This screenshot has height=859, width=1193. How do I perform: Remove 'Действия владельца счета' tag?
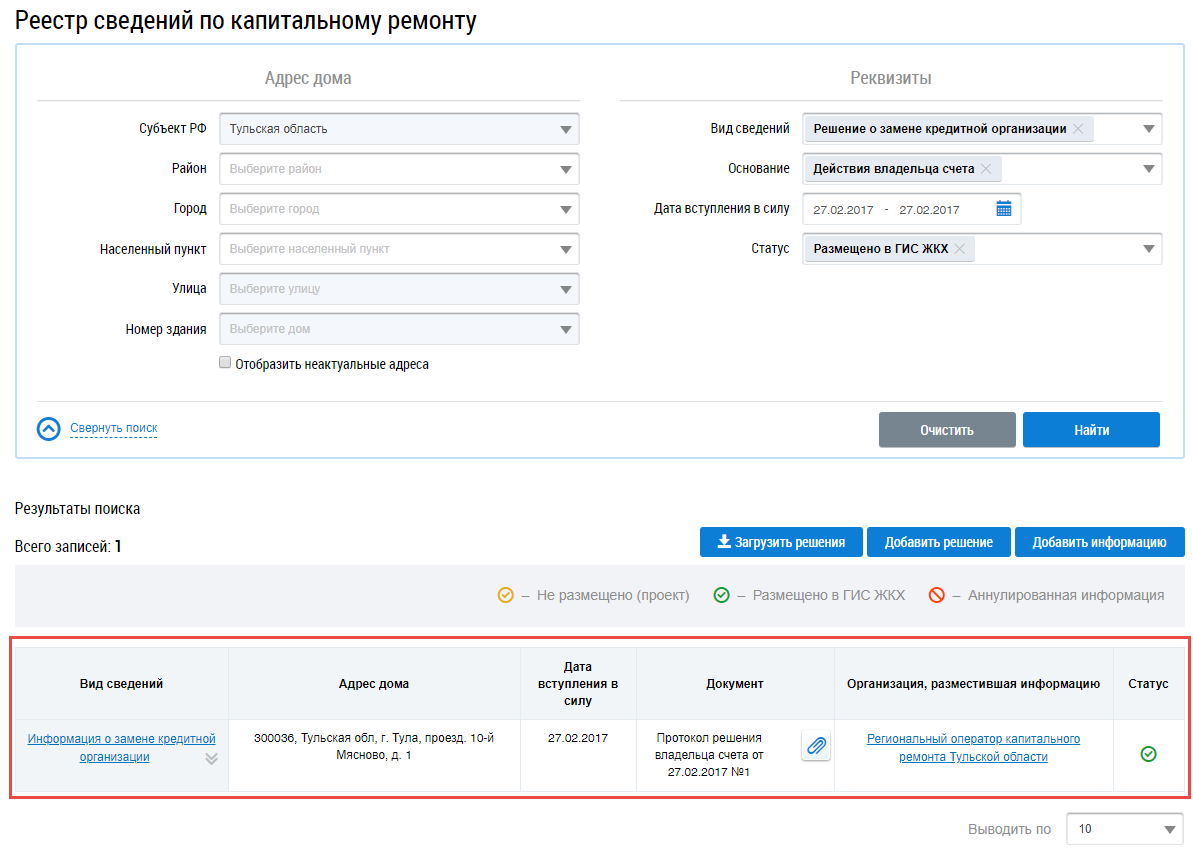pos(985,169)
